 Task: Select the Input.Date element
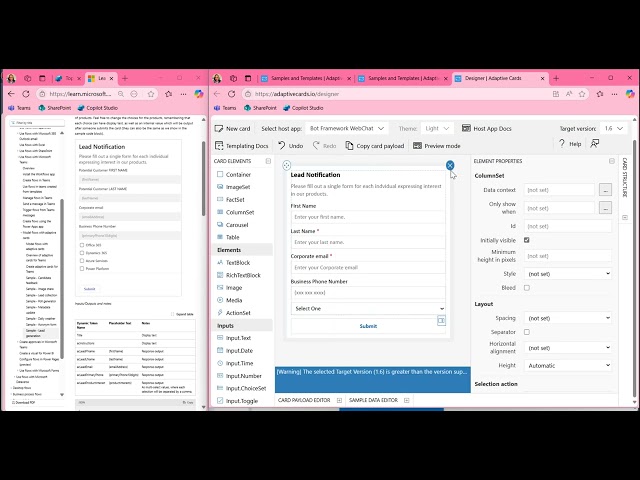[x=235, y=351]
